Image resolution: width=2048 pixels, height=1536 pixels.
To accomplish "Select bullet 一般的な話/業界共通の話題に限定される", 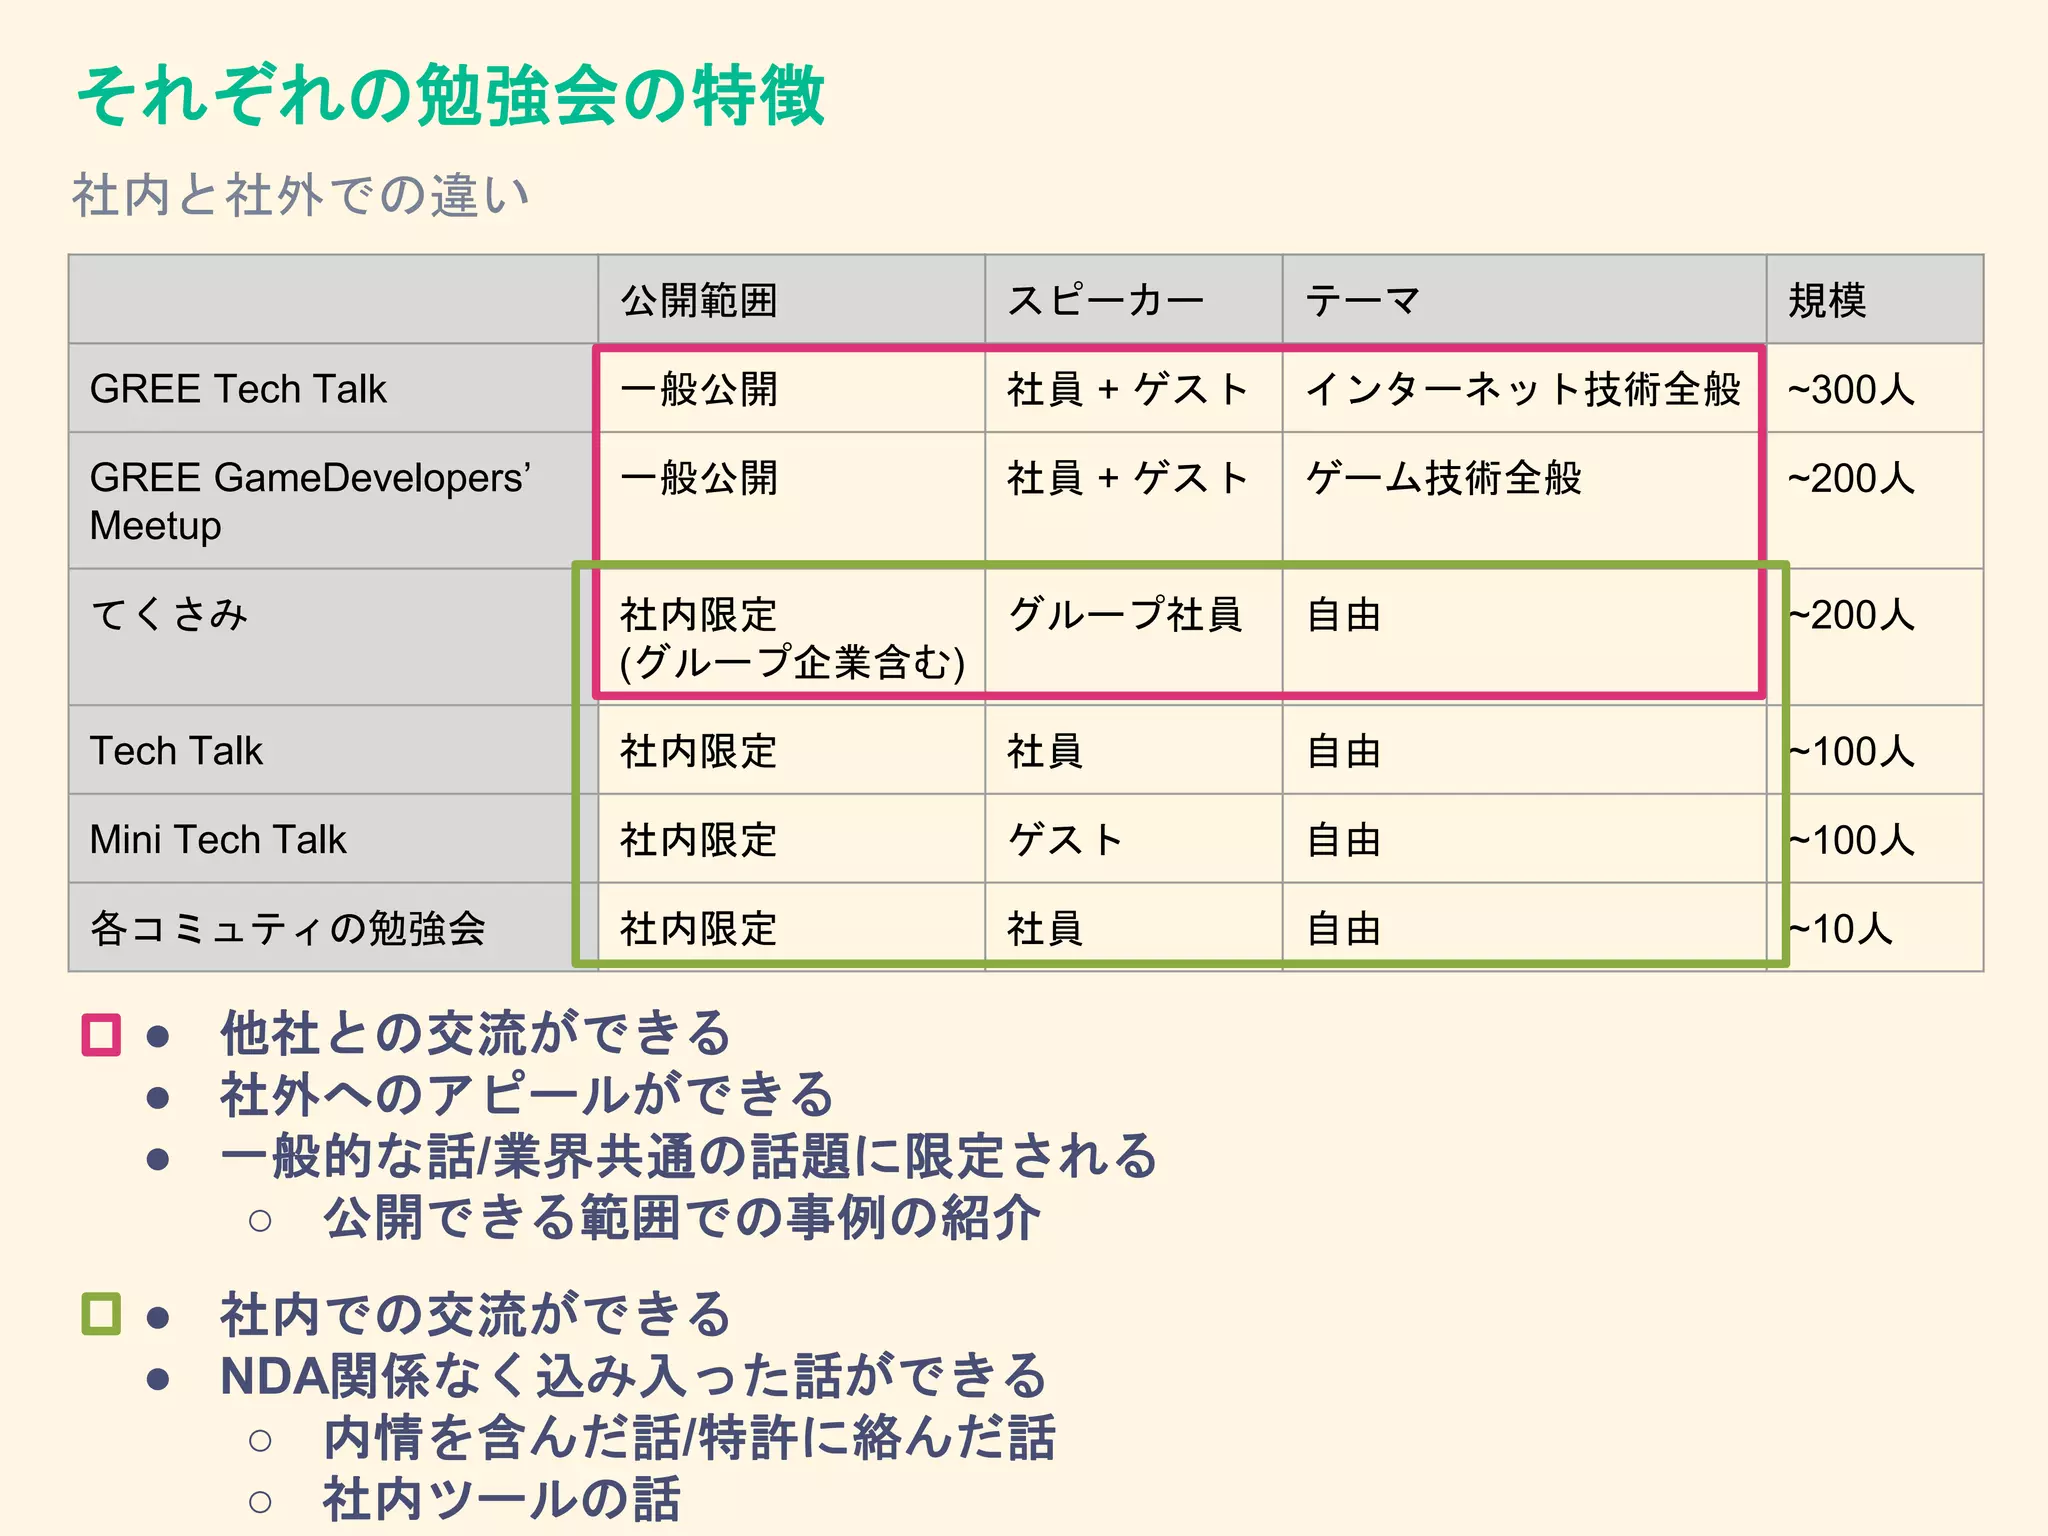I will pyautogui.click(x=689, y=1156).
